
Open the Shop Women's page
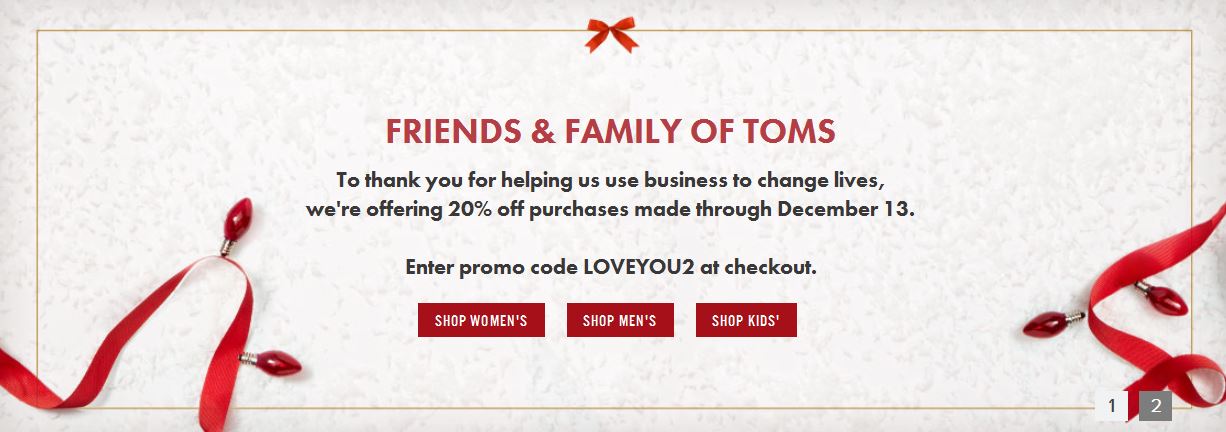click(481, 320)
